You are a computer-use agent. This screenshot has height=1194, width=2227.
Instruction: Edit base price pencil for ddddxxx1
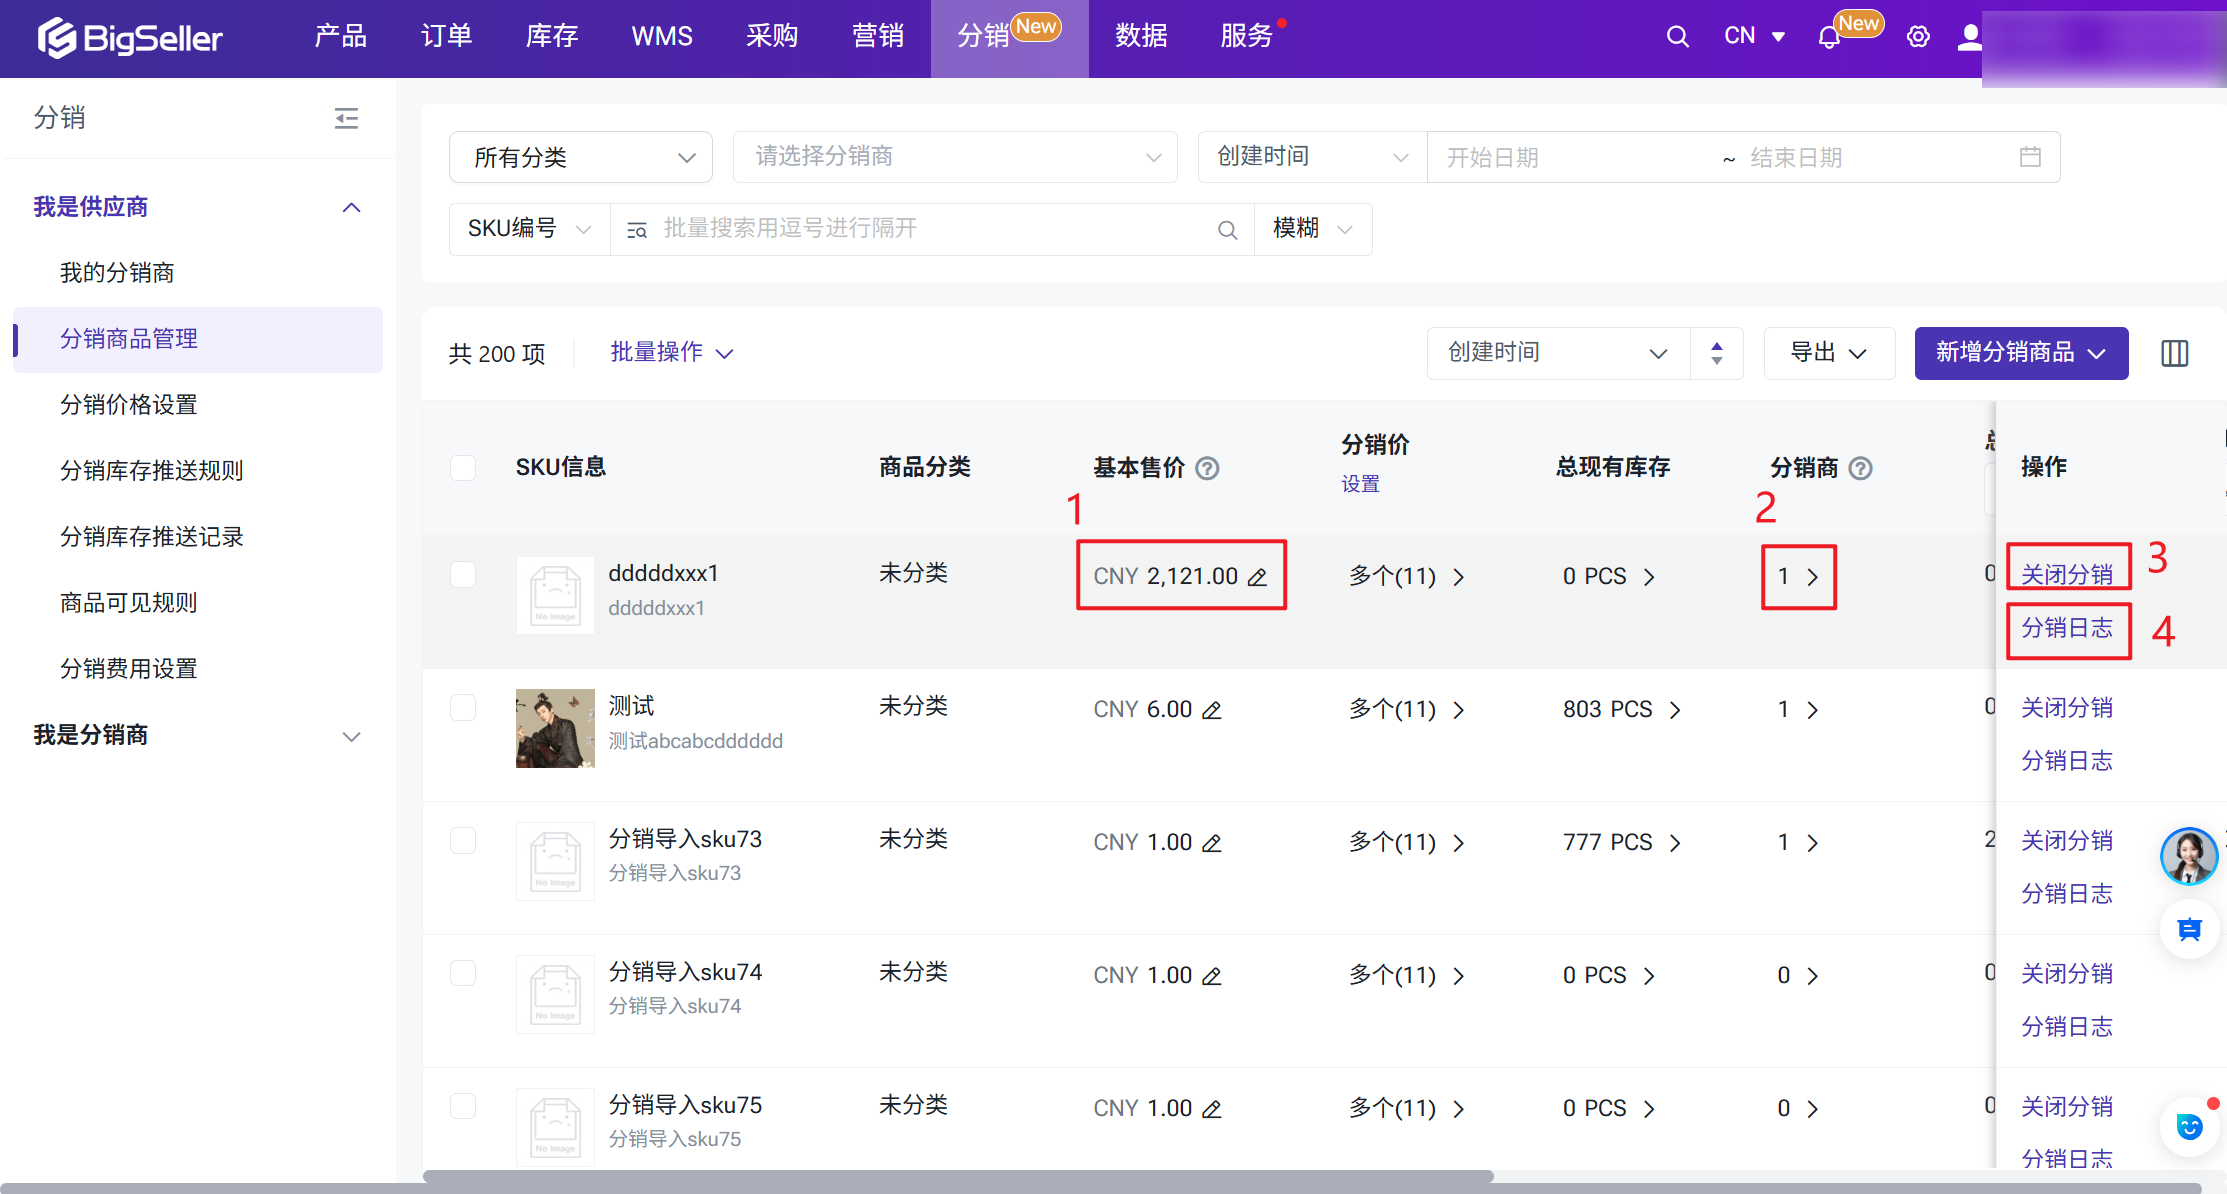click(x=1258, y=577)
